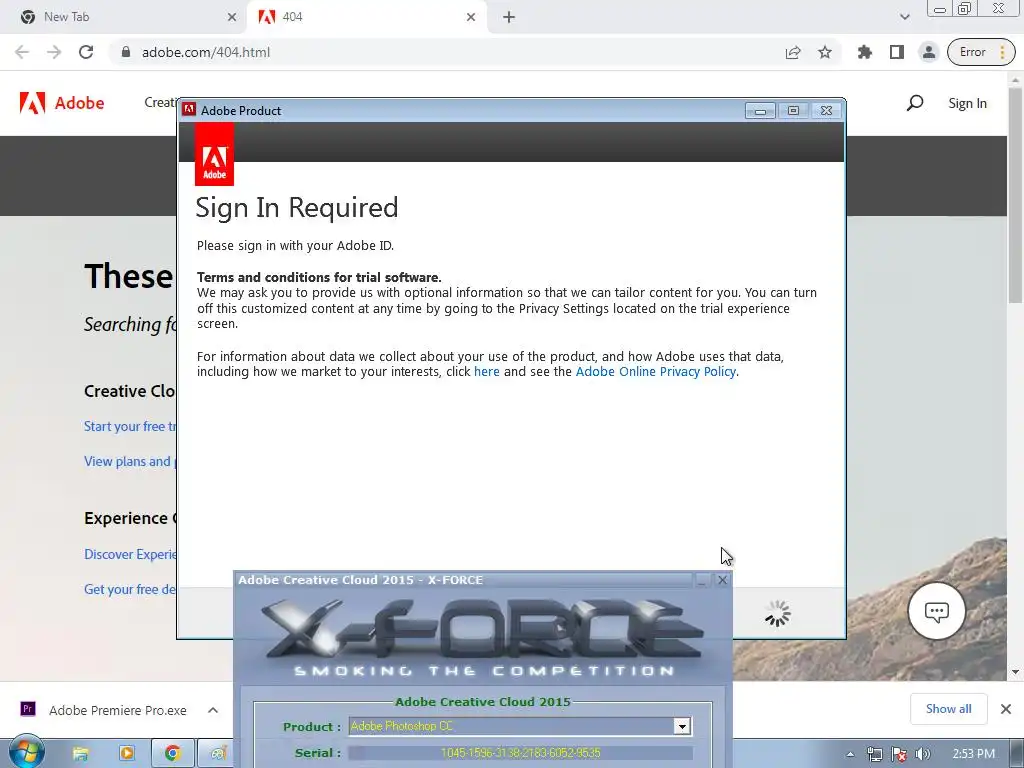This screenshot has width=1024, height=768.
Task: Click the Chrome icon in the taskbar
Action: [x=172, y=754]
